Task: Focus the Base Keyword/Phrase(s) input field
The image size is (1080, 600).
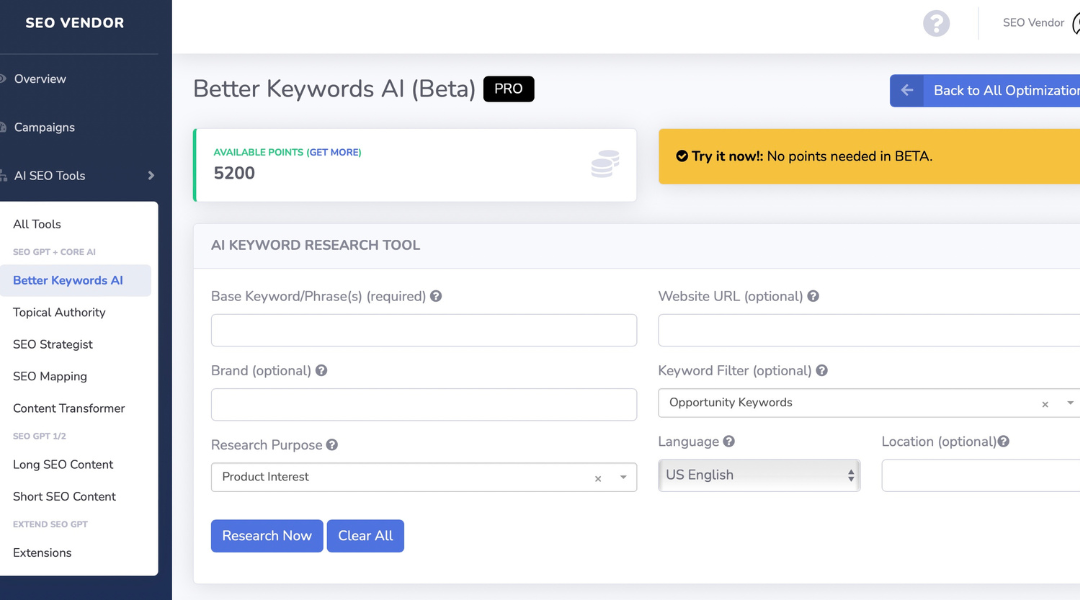Action: tap(424, 331)
